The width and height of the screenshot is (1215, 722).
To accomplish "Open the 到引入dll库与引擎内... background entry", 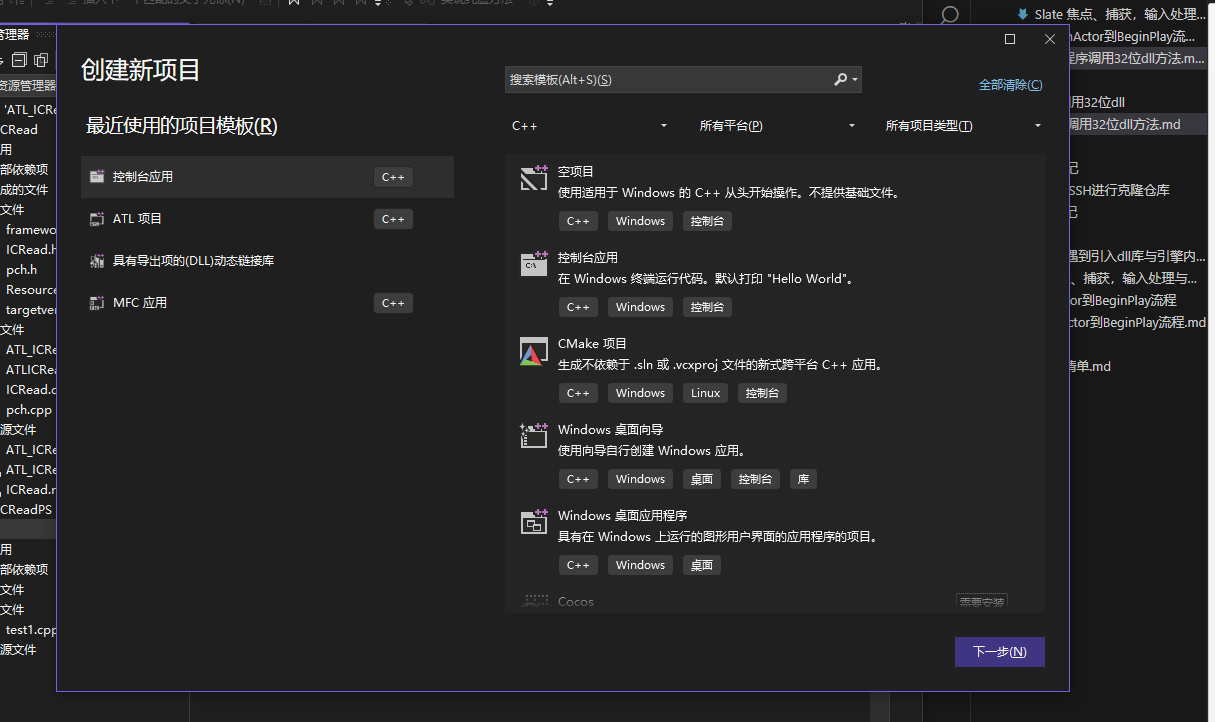I will point(1137,256).
